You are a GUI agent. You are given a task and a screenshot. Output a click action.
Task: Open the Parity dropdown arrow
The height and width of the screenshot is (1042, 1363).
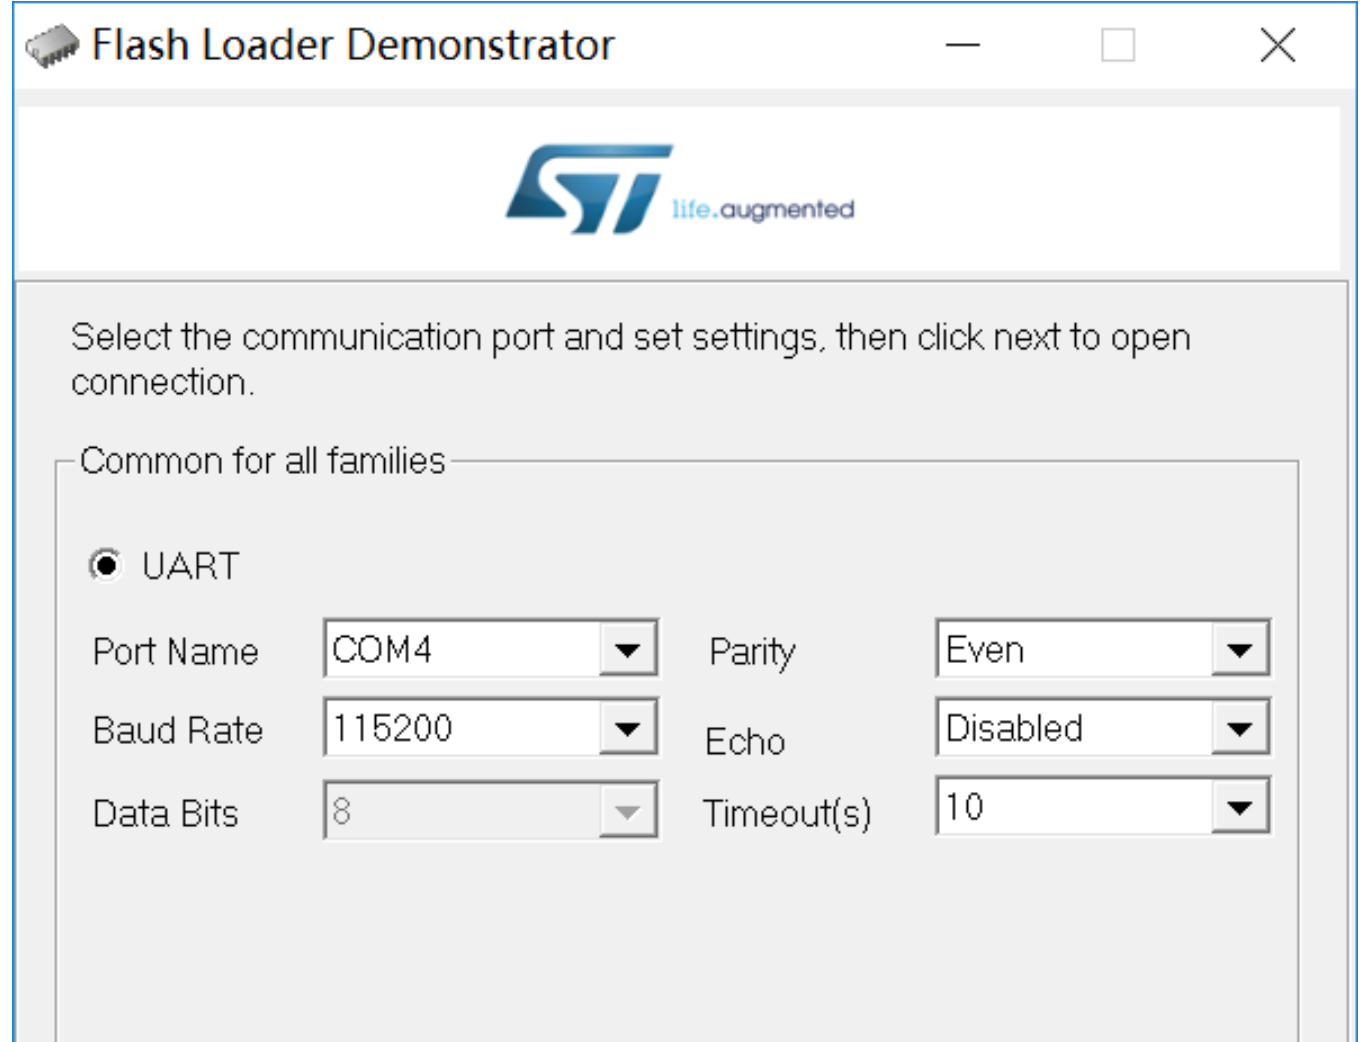pos(1240,649)
